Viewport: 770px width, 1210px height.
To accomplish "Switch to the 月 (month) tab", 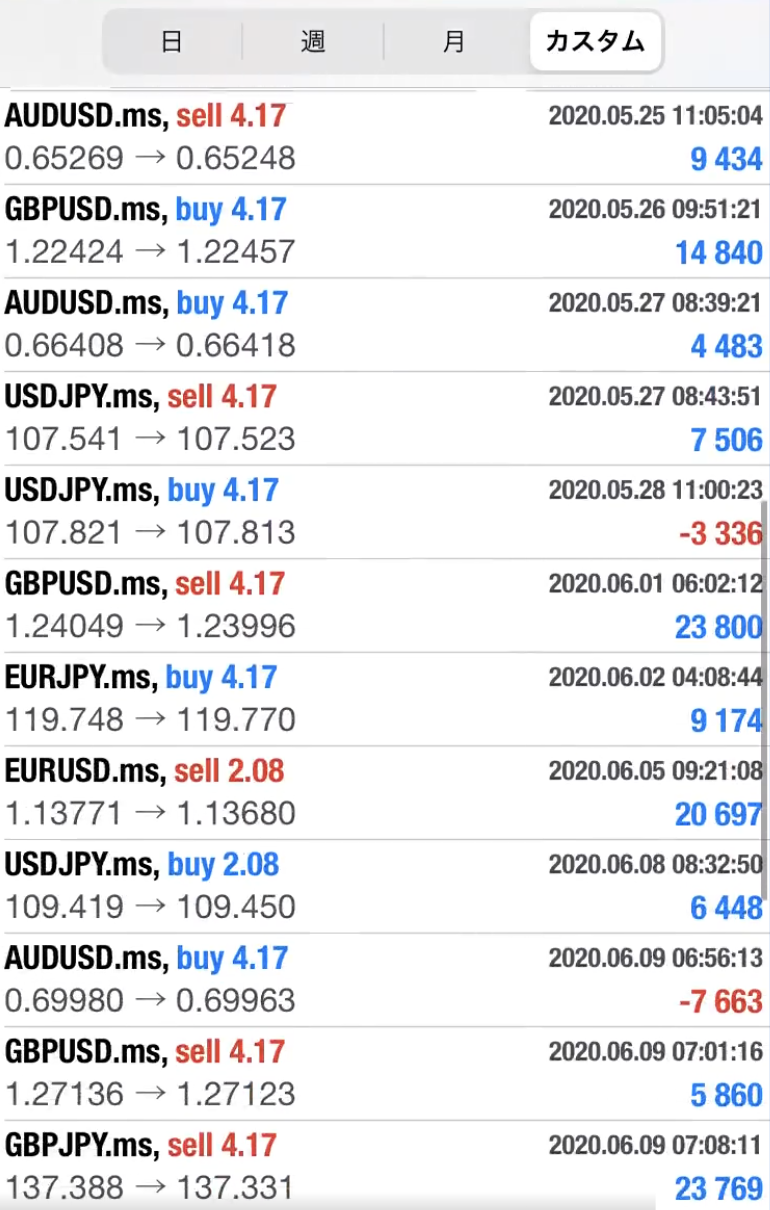I will pos(454,42).
